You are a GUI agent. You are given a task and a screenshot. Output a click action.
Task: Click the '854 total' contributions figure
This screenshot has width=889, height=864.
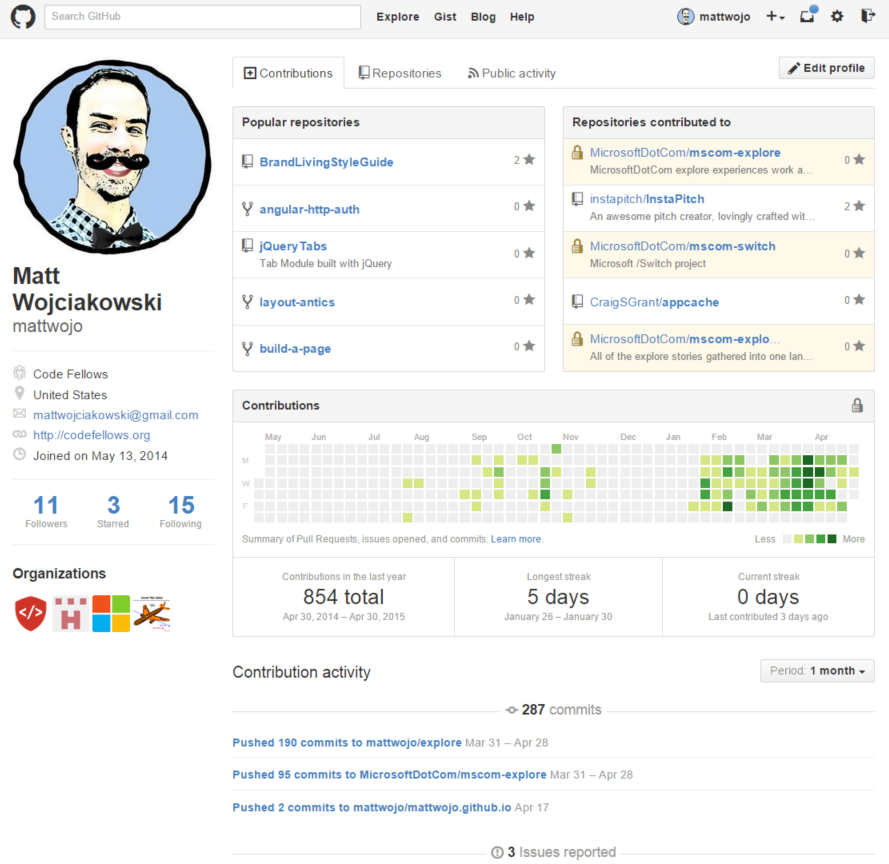pyautogui.click(x=344, y=597)
